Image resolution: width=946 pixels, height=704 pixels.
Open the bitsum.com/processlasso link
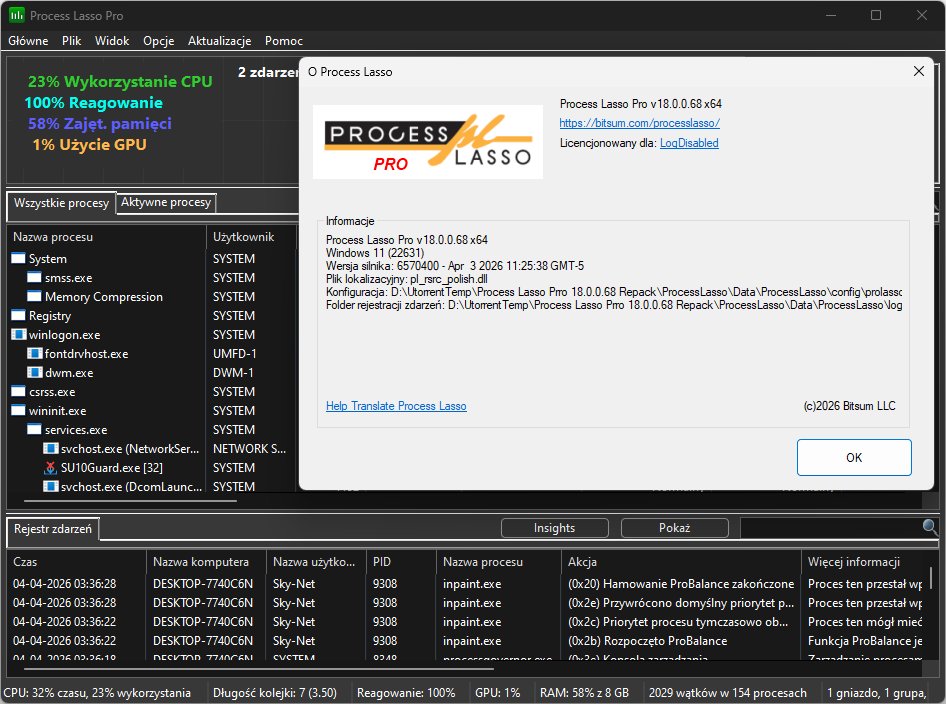coord(640,123)
